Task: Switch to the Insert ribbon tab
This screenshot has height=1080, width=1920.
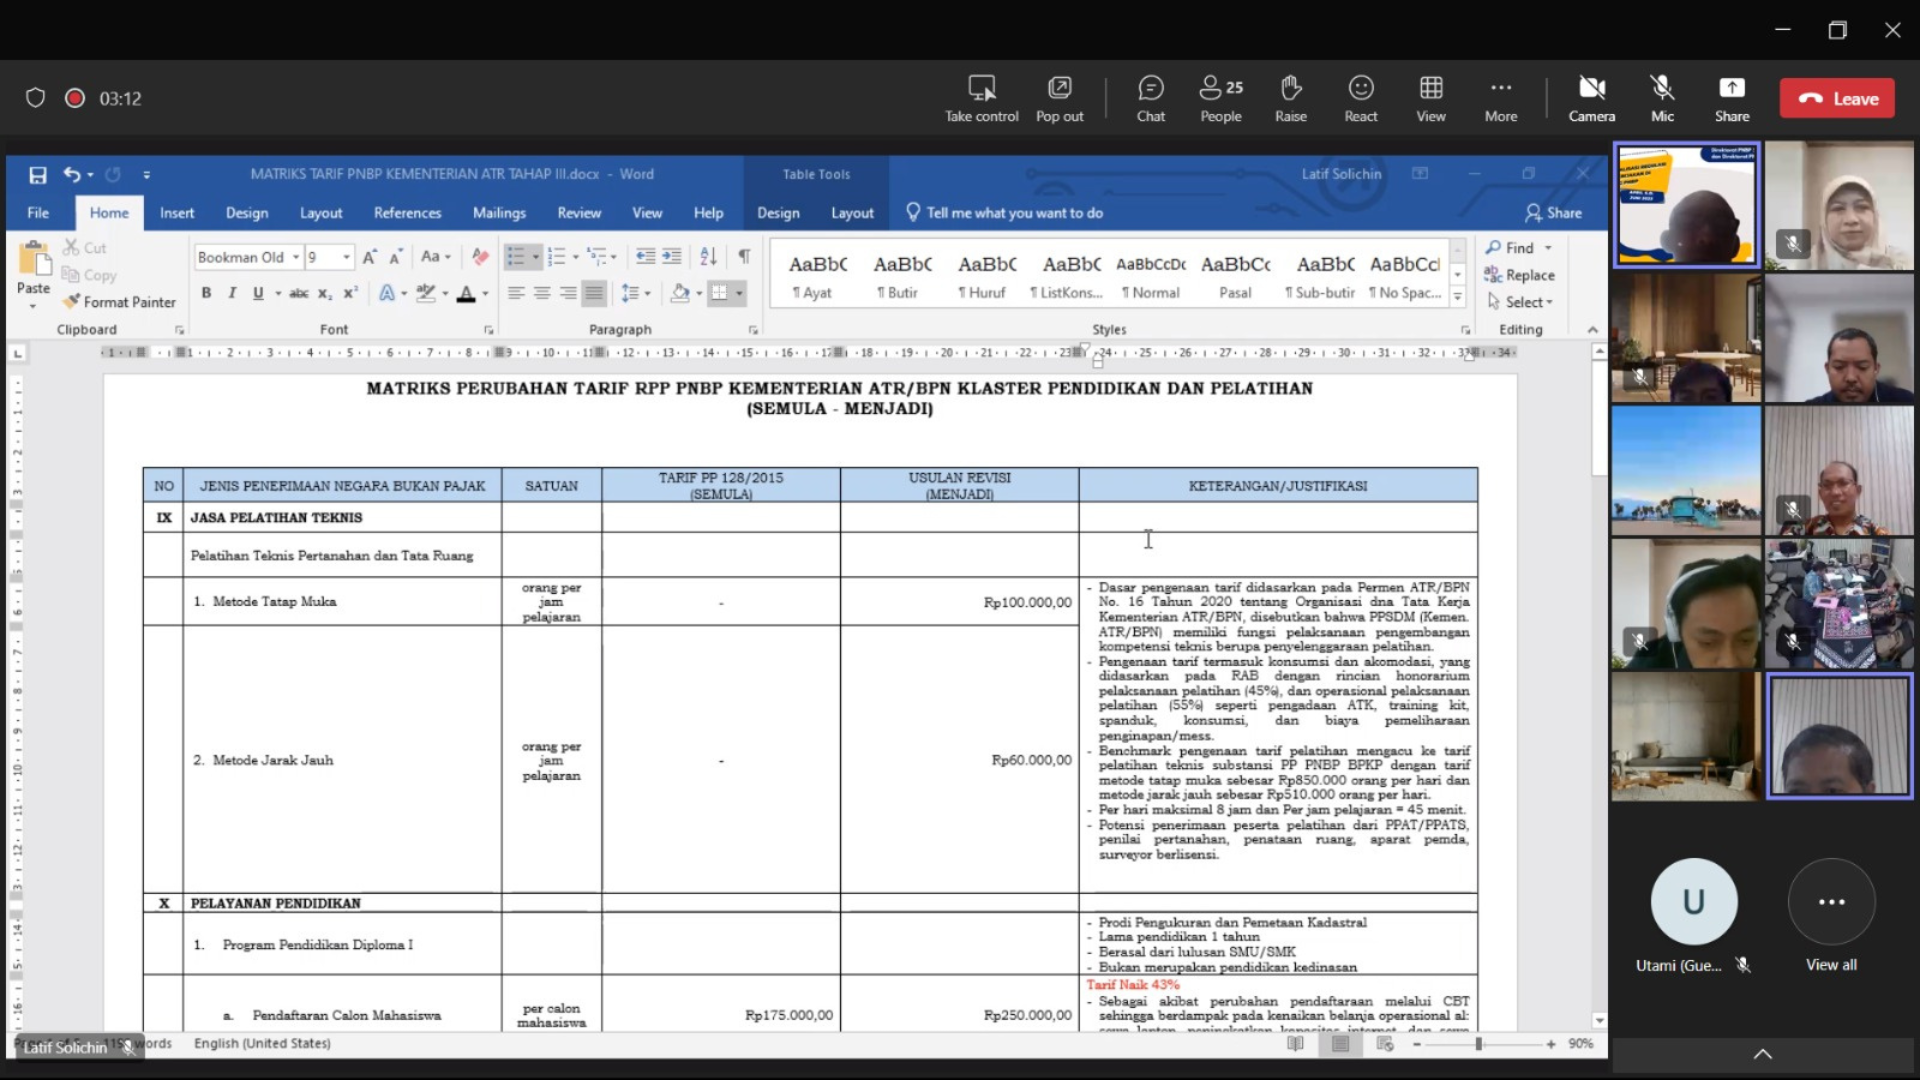Action: pos(177,213)
